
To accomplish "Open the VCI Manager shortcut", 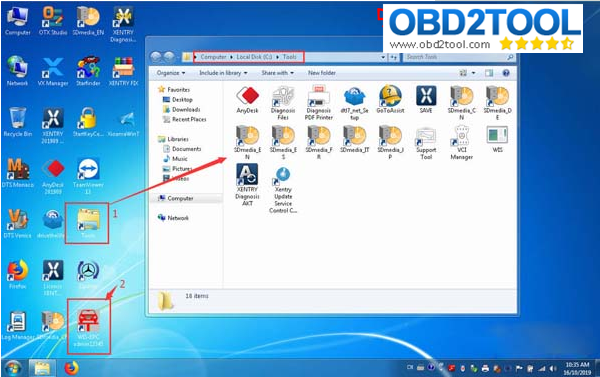I will [461, 142].
